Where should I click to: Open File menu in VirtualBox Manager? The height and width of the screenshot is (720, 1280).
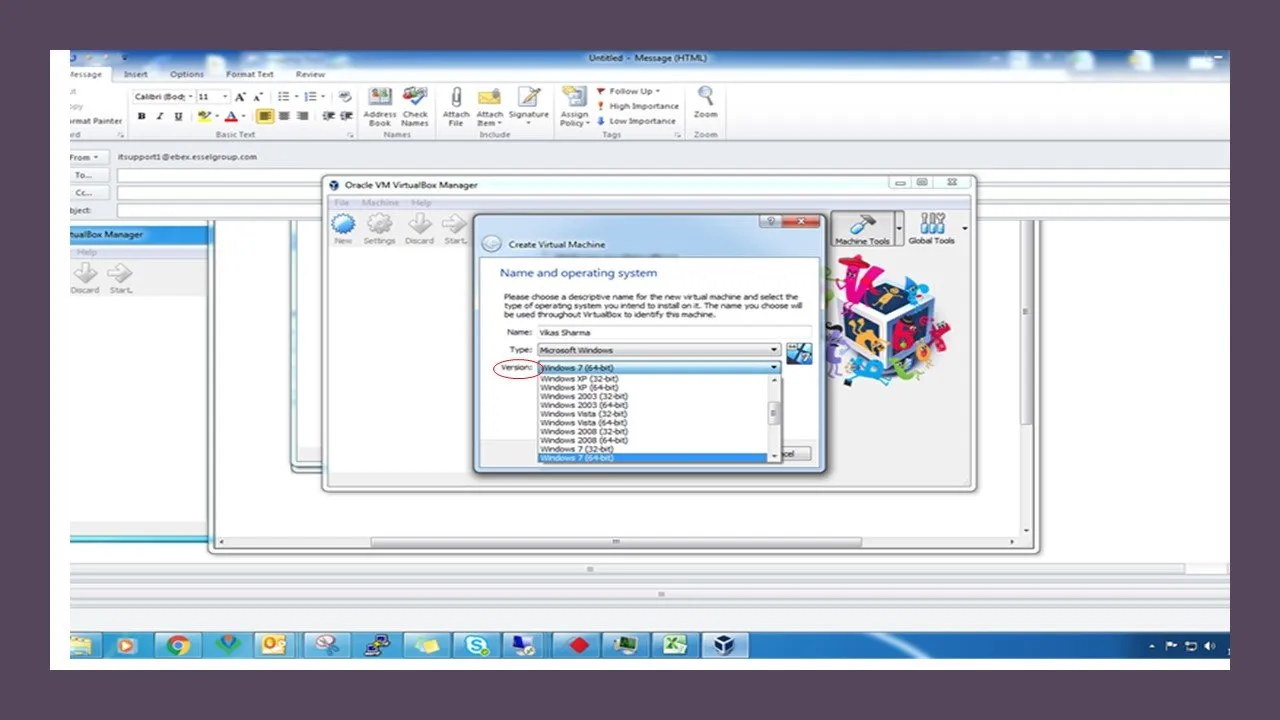pos(342,203)
